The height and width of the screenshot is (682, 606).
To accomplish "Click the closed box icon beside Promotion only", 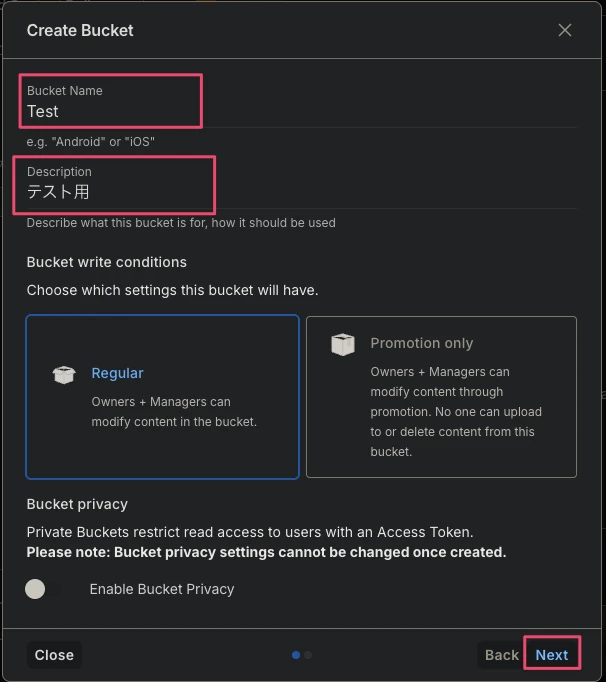I will pyautogui.click(x=343, y=344).
